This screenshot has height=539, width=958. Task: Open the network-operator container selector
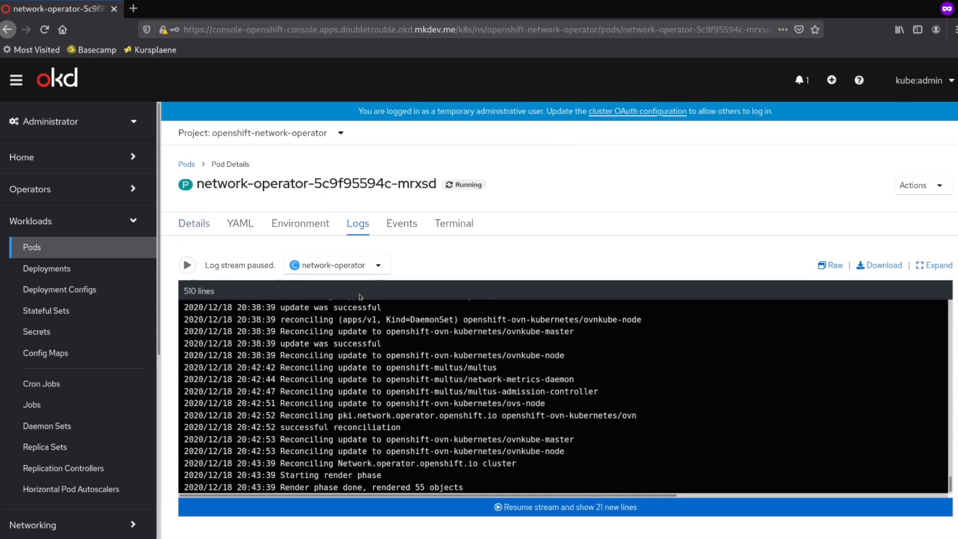[x=337, y=265]
